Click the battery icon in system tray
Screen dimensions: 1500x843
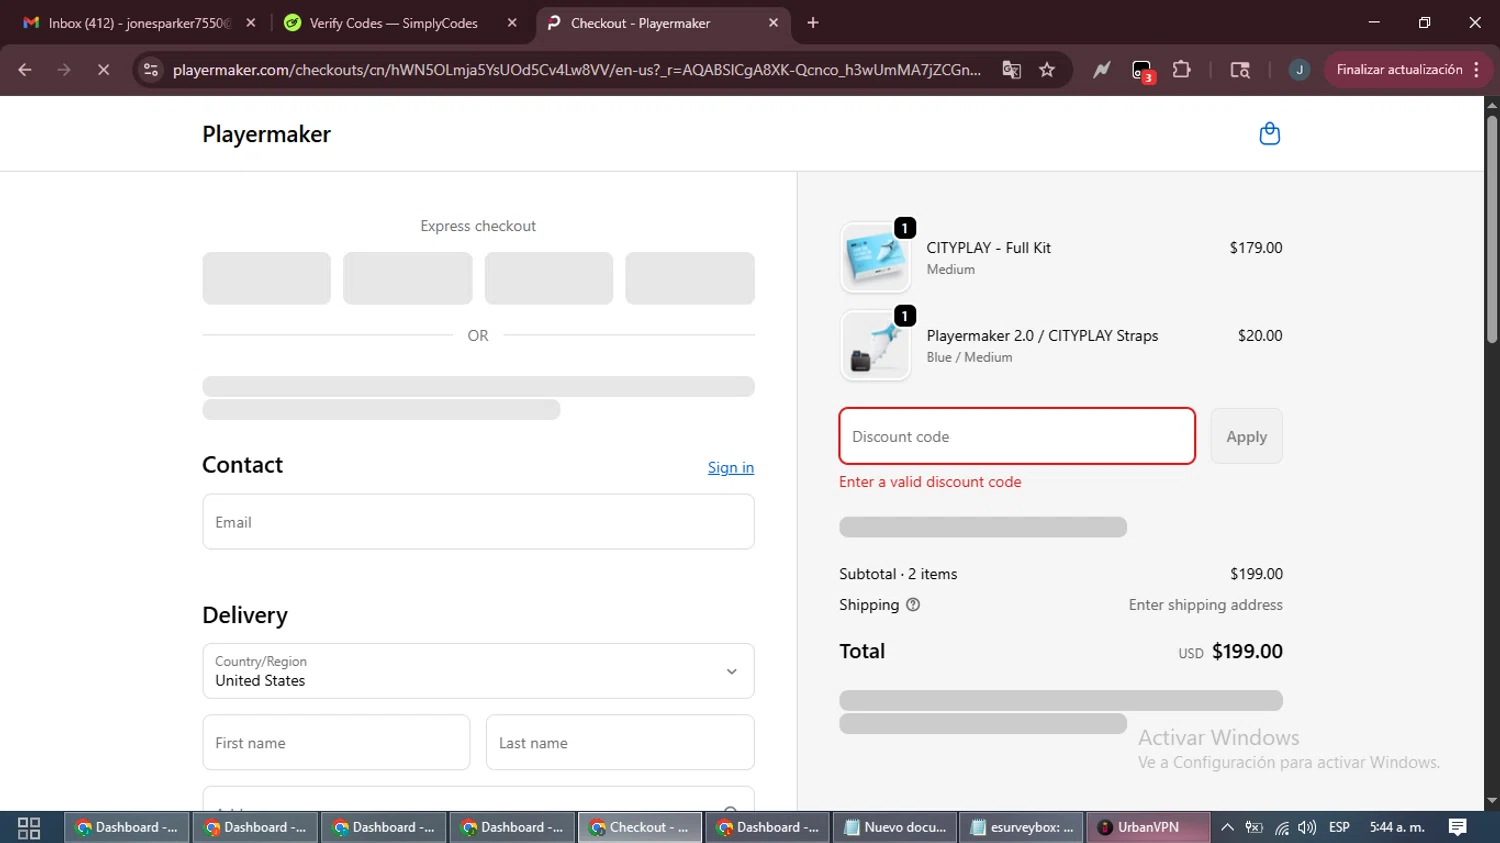click(x=1254, y=827)
